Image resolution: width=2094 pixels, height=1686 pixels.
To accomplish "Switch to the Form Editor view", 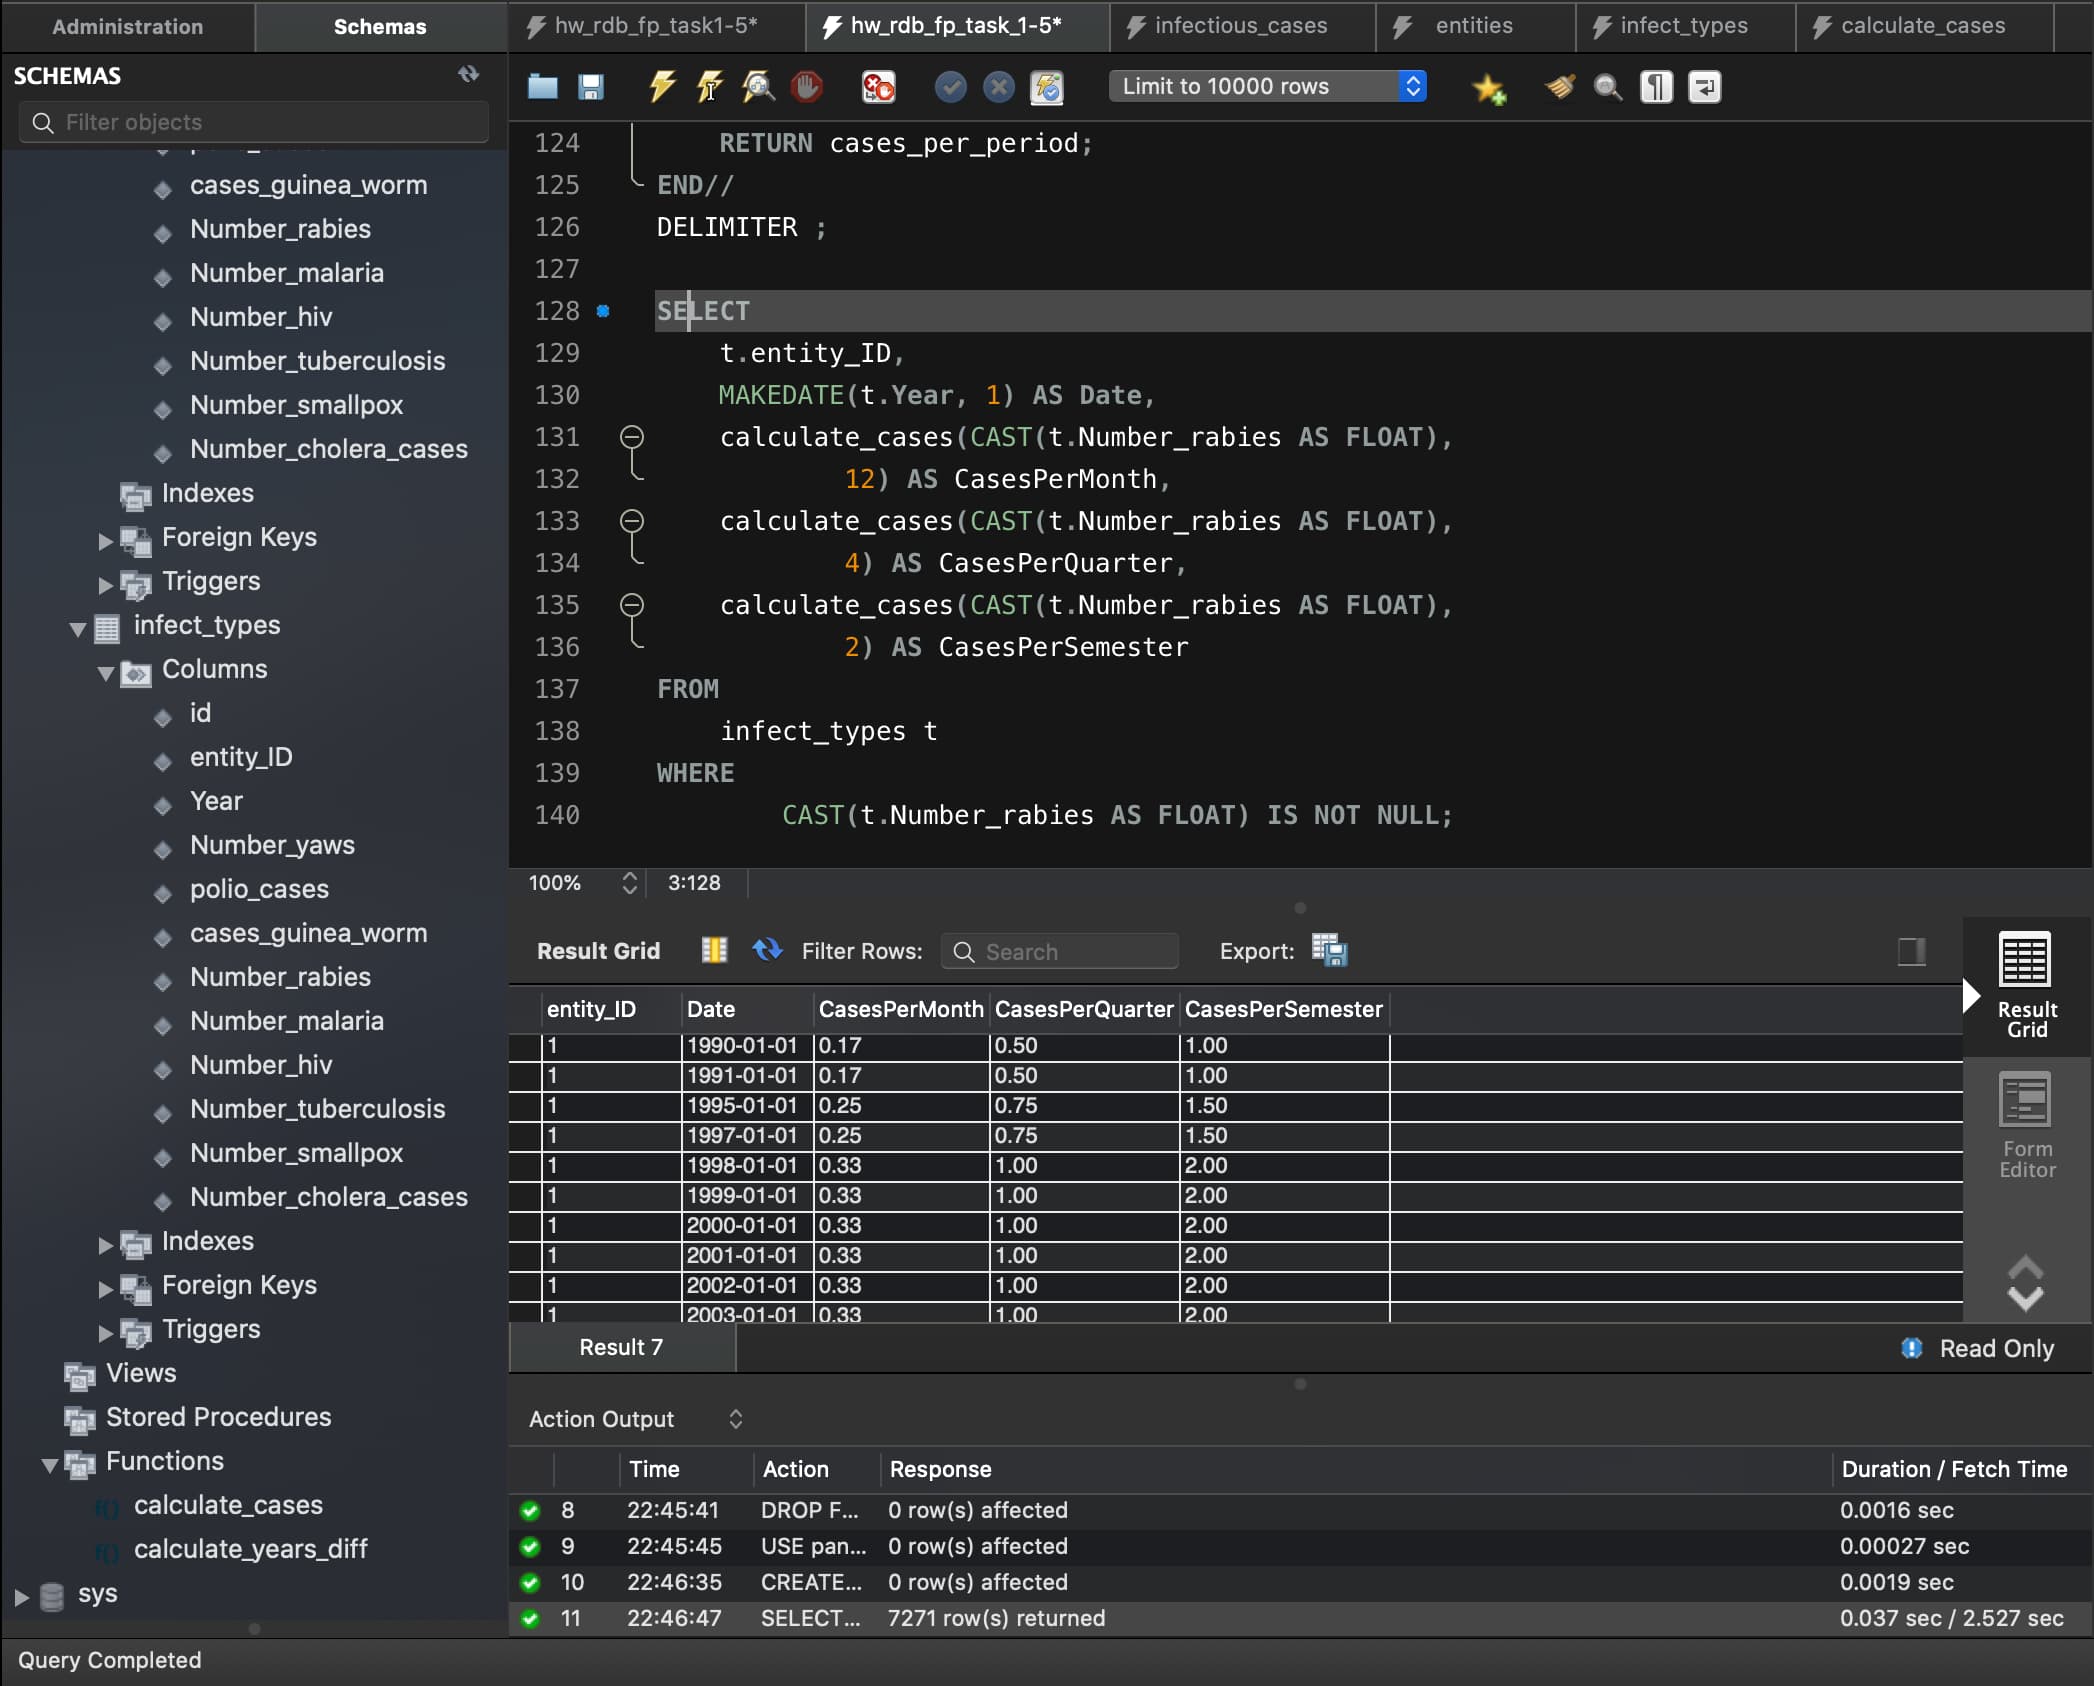I will click(x=2026, y=1126).
